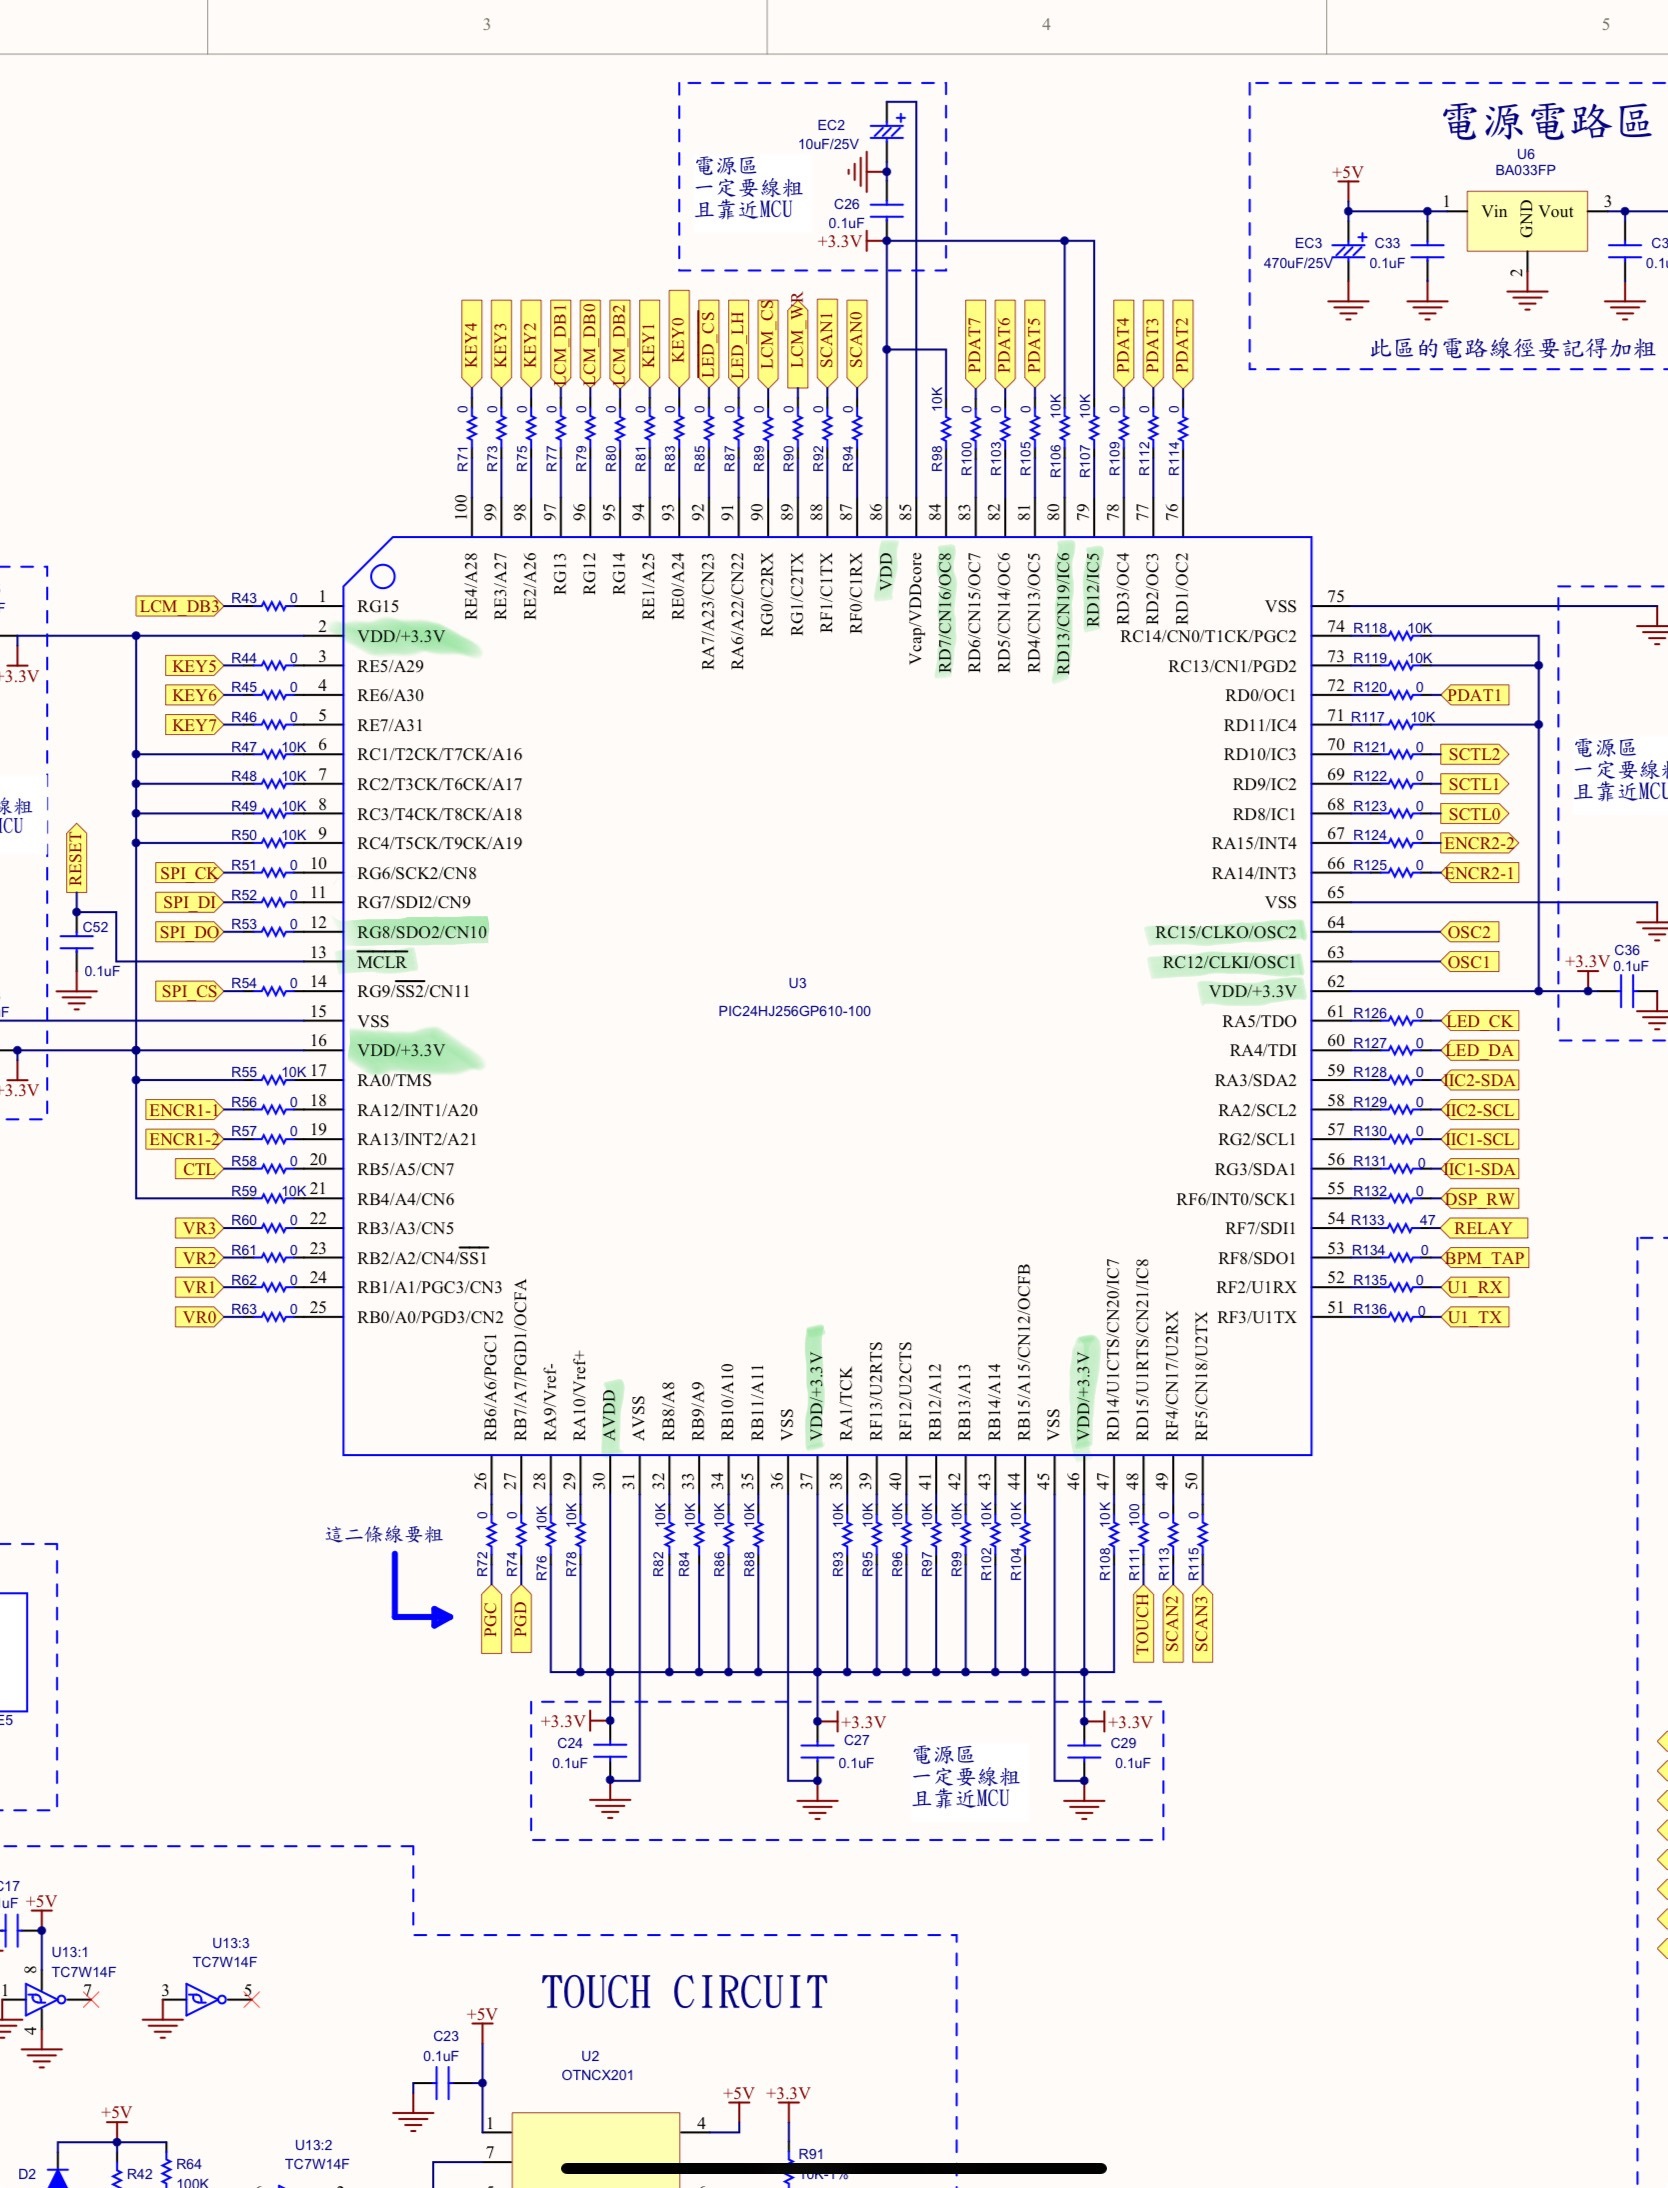The width and height of the screenshot is (1668, 2188).
Task: Select the PDAT1 net label
Action: (1475, 695)
